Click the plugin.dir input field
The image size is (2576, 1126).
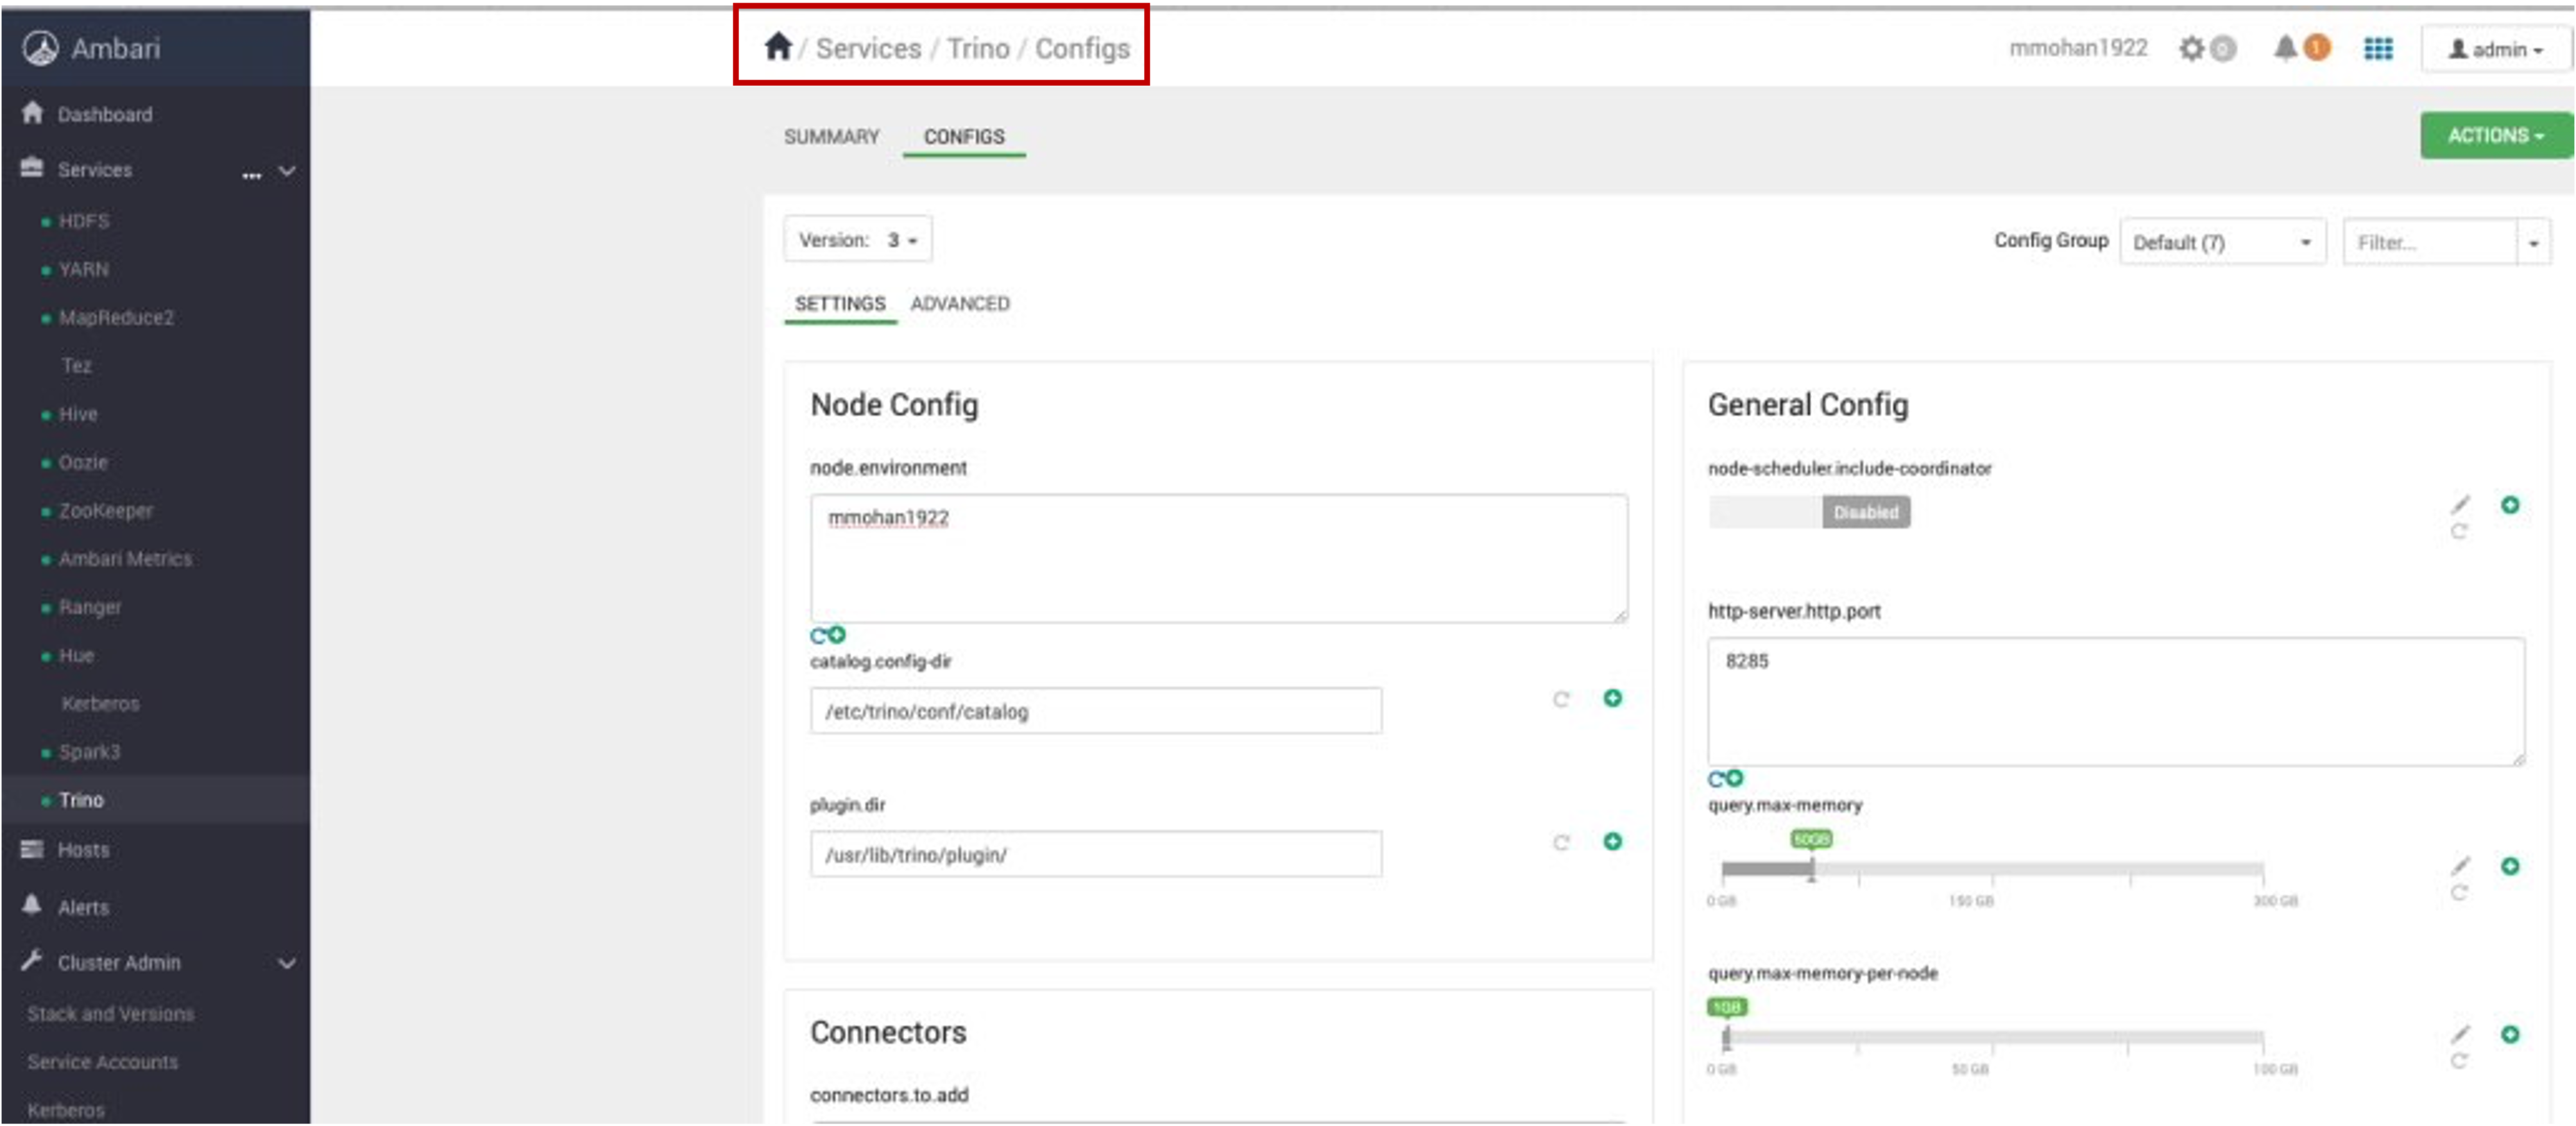(1096, 854)
